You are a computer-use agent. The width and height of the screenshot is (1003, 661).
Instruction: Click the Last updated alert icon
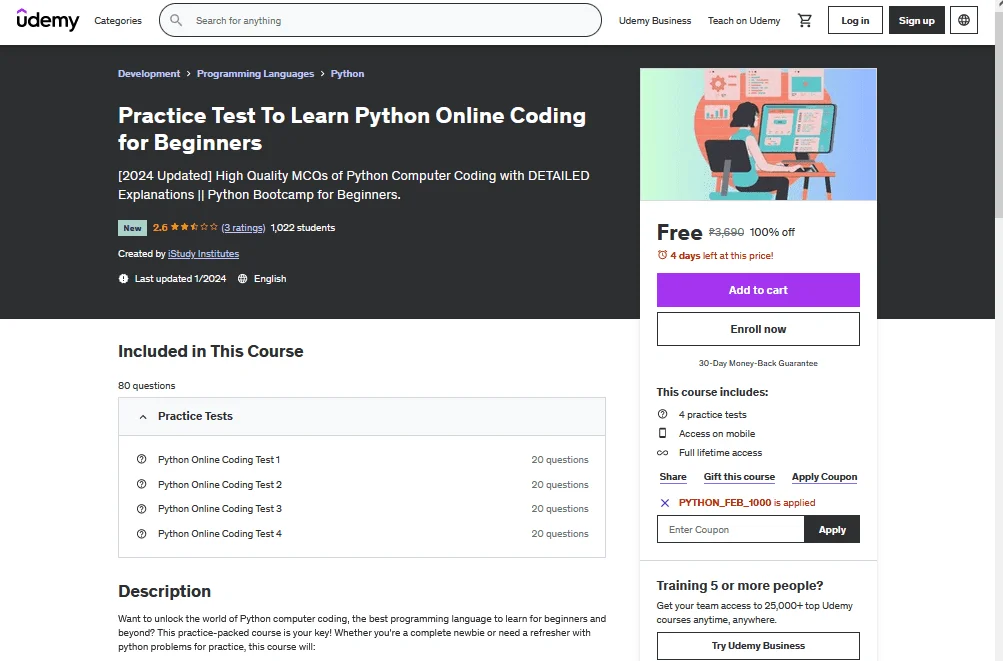123,278
